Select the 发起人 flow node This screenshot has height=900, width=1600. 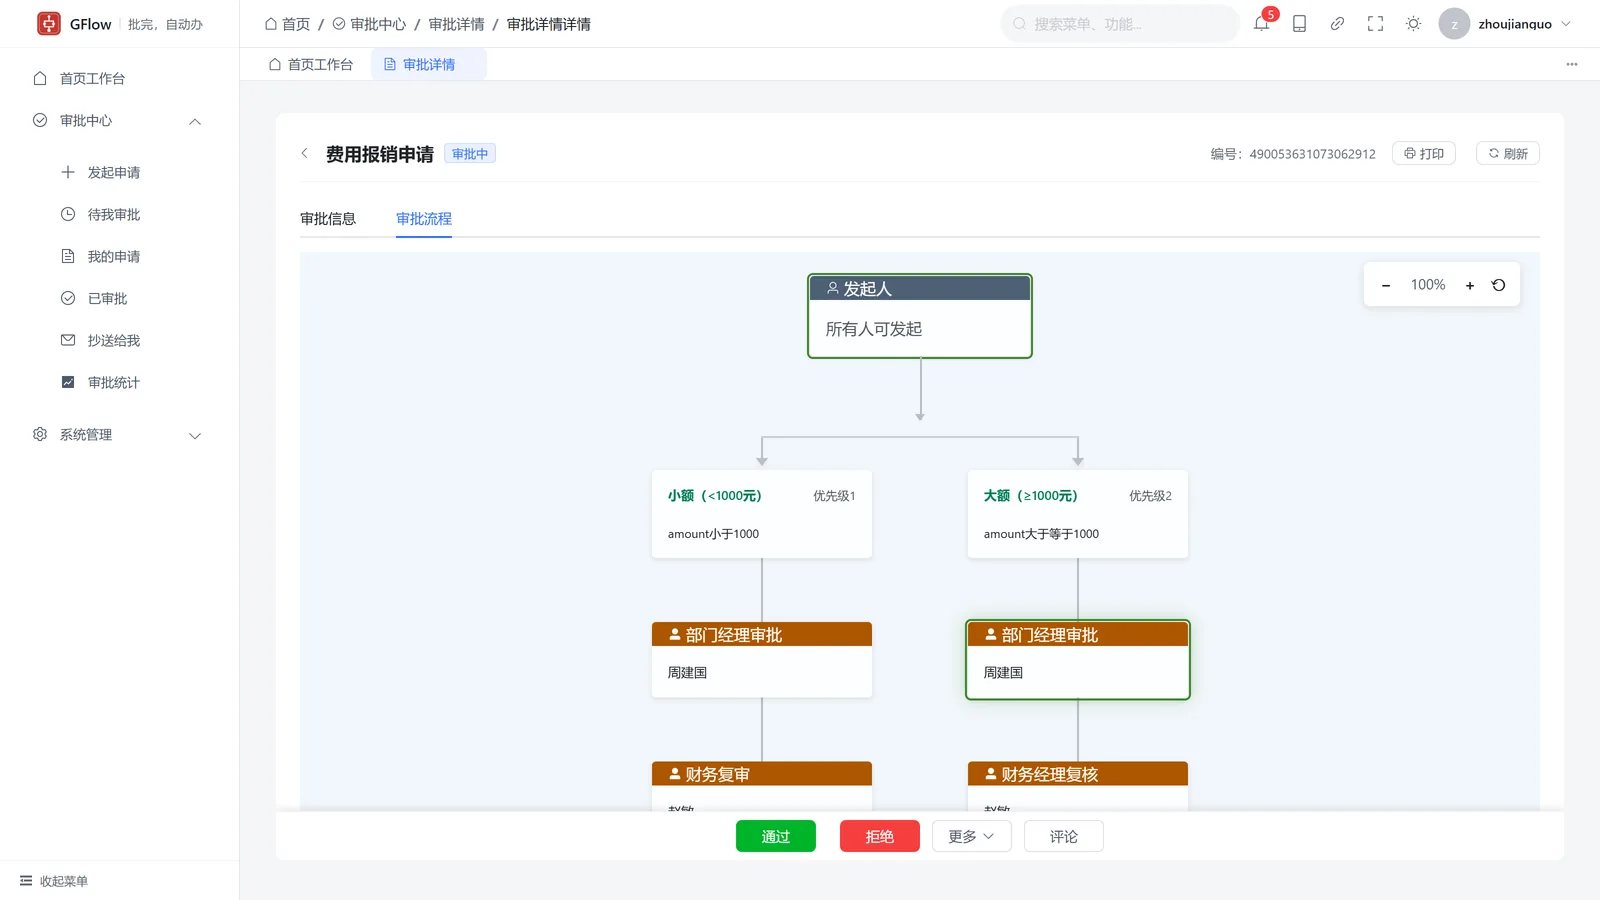pos(920,316)
